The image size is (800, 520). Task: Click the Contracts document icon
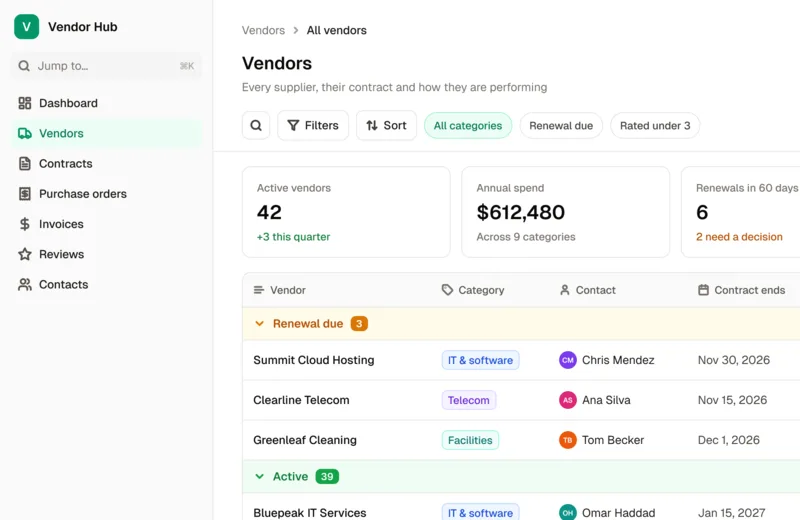tap(24, 163)
